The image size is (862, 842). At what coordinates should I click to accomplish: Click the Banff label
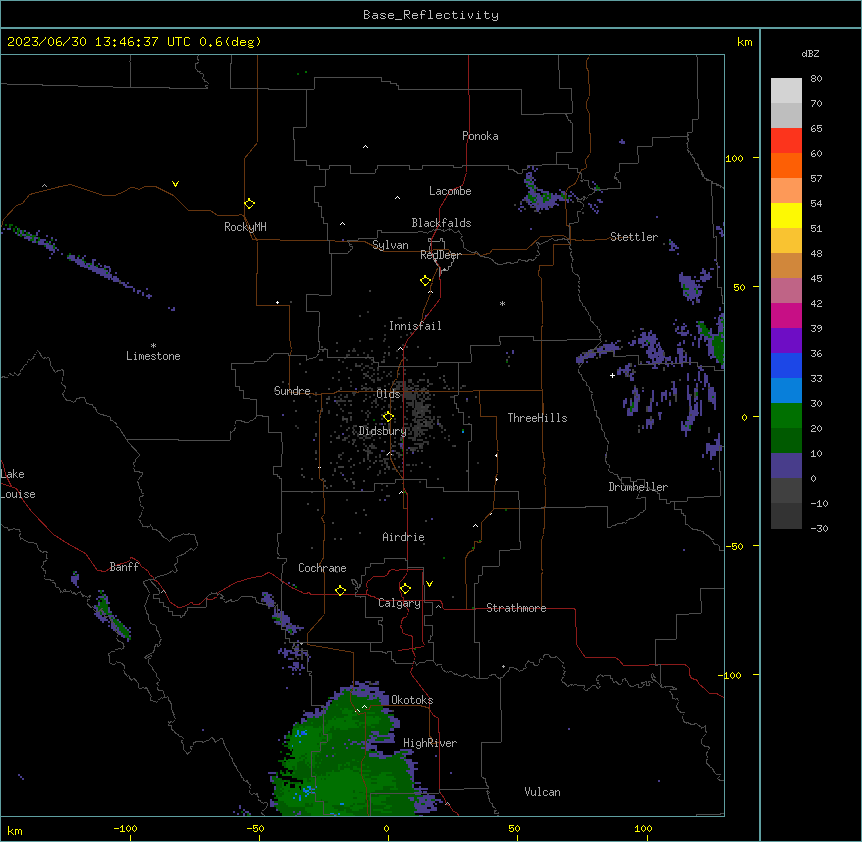pos(124,567)
